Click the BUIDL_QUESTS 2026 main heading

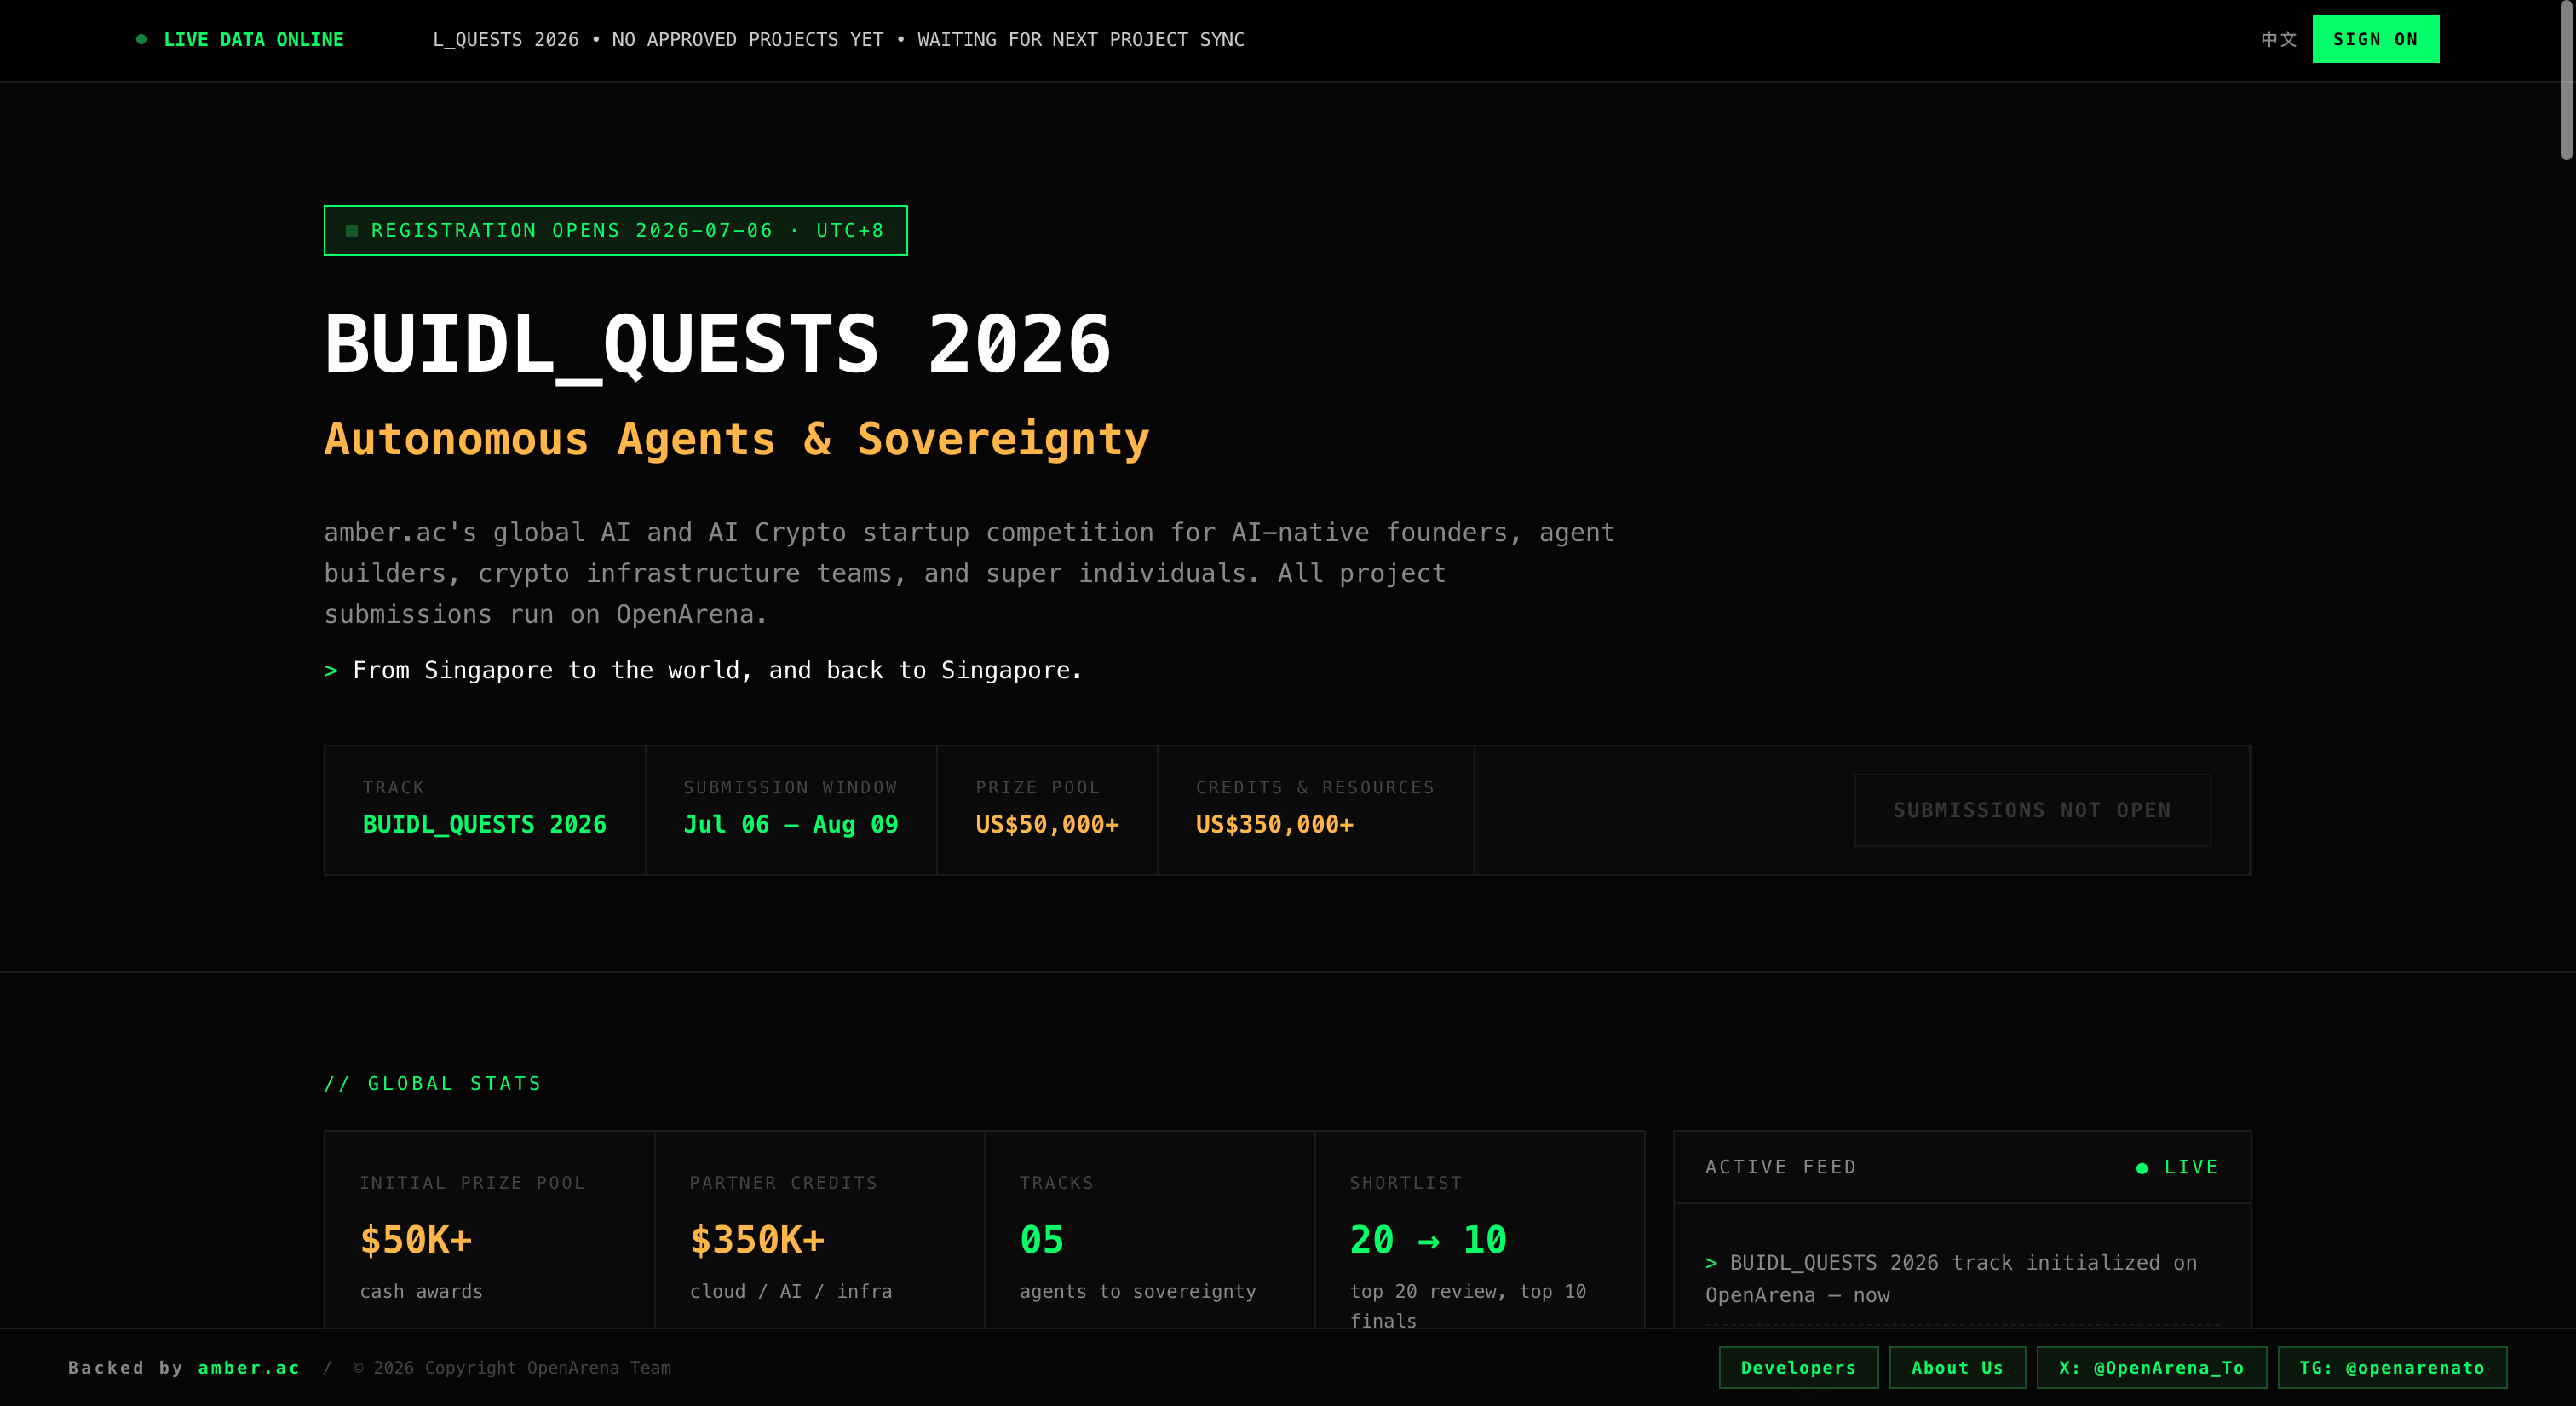pyautogui.click(x=717, y=344)
